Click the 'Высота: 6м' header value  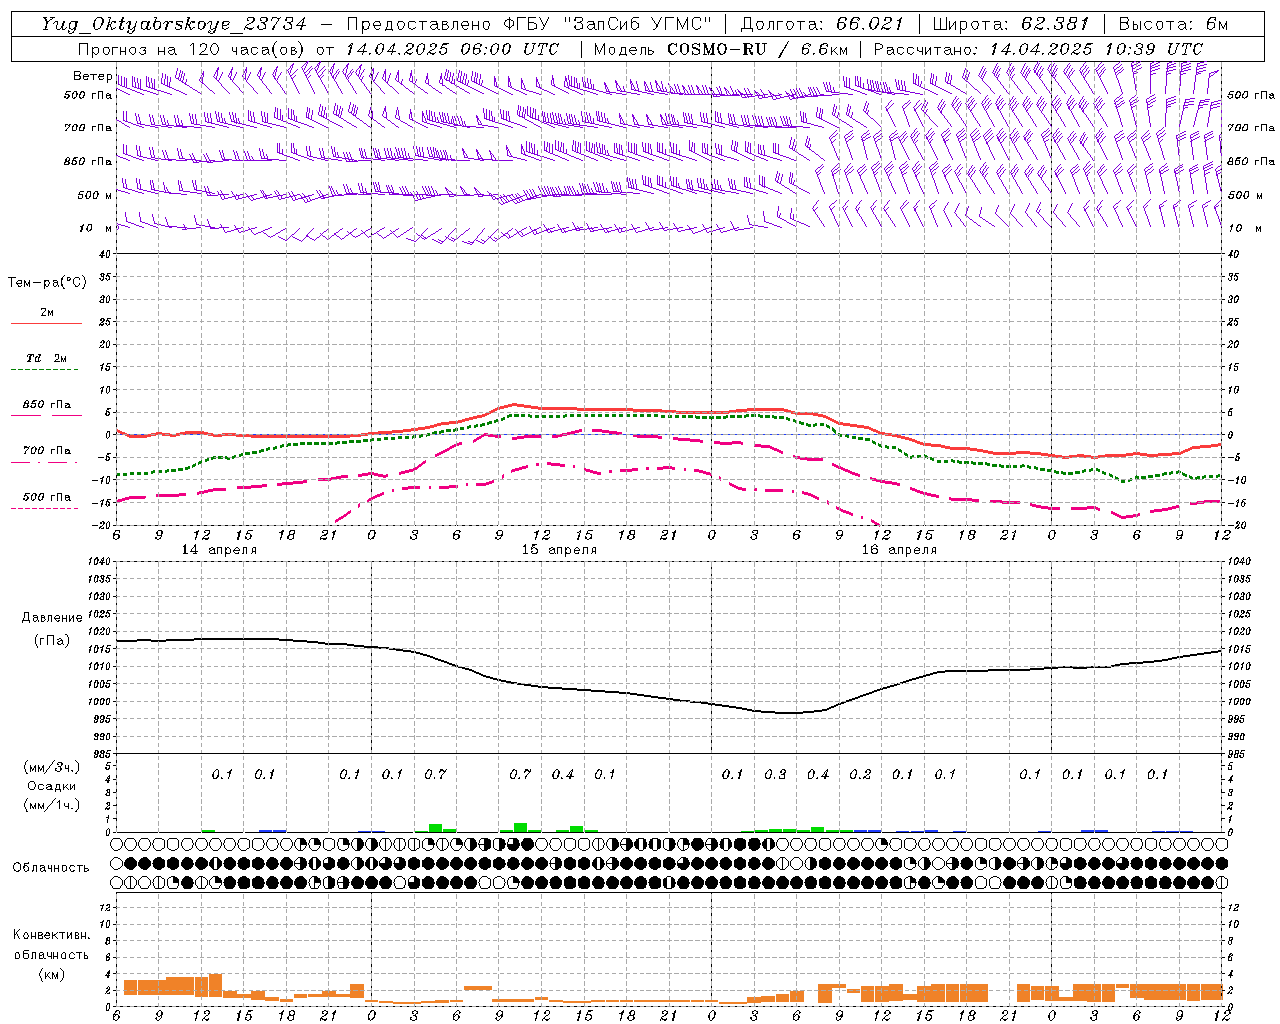[x=1173, y=24]
